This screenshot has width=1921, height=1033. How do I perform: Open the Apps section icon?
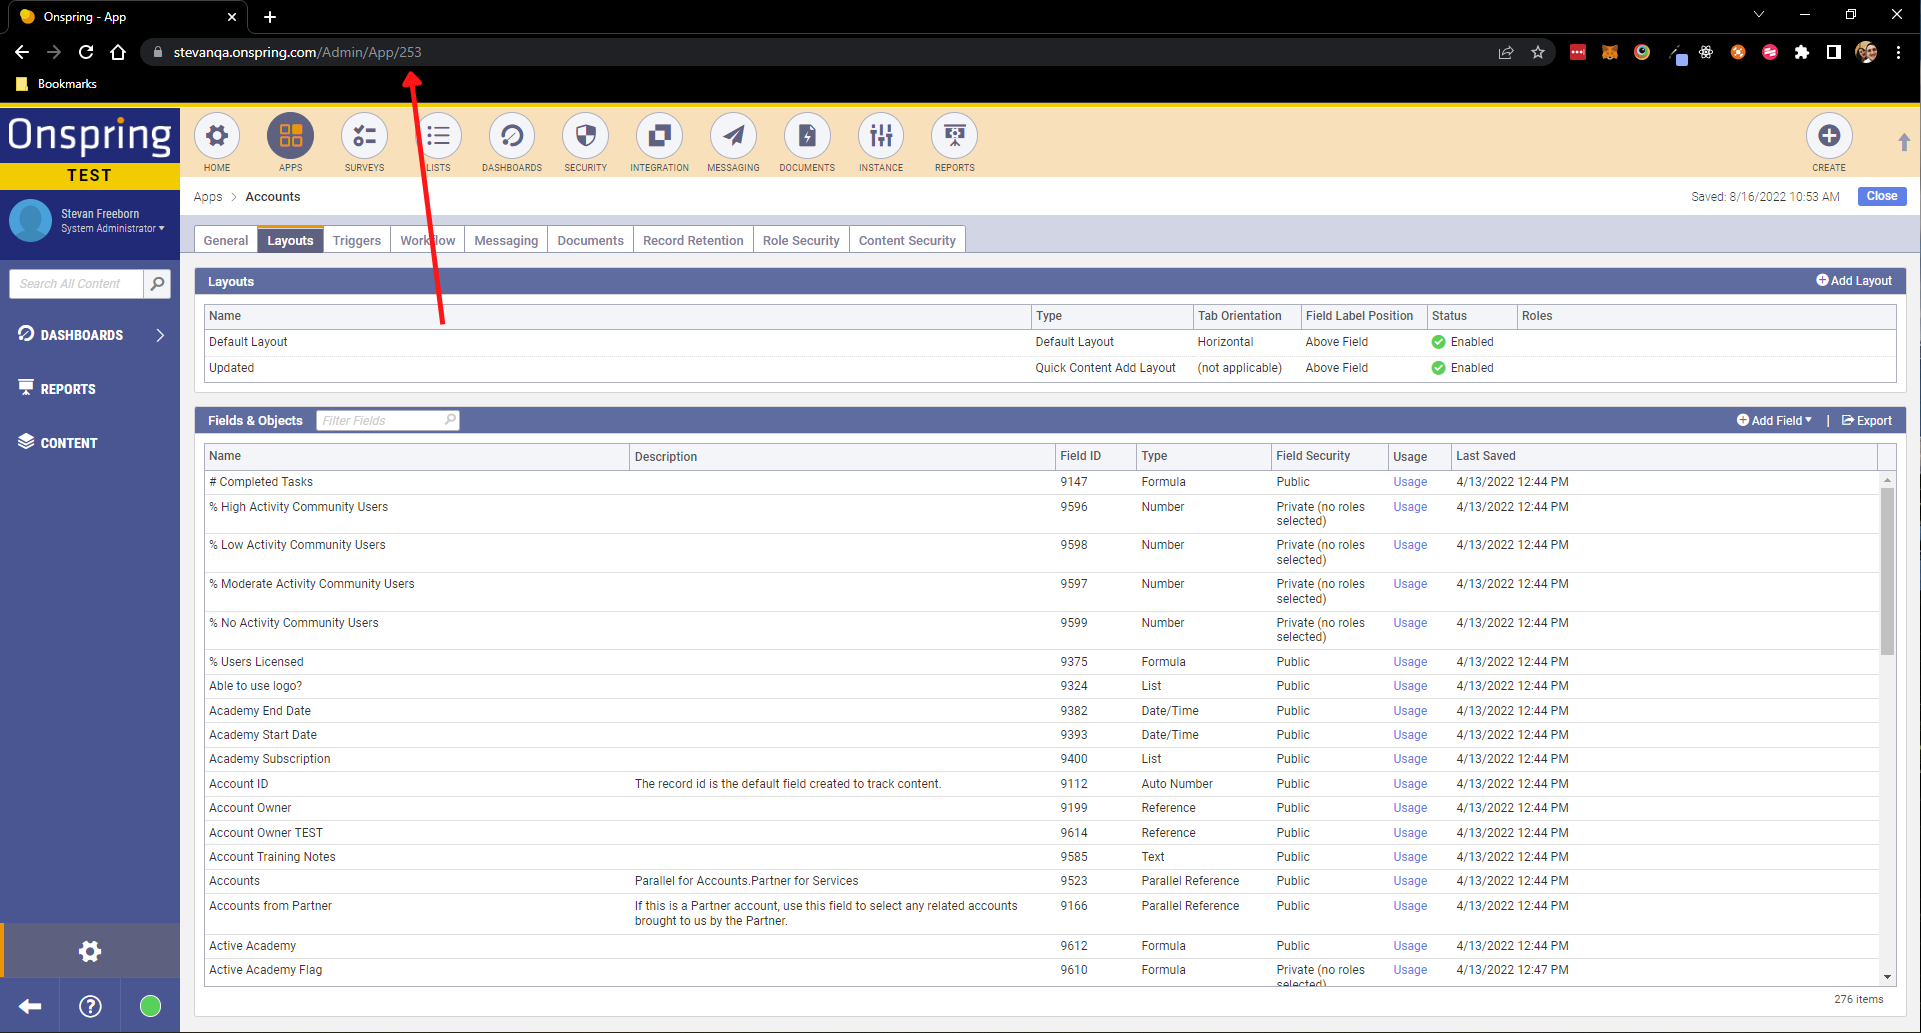(x=290, y=136)
